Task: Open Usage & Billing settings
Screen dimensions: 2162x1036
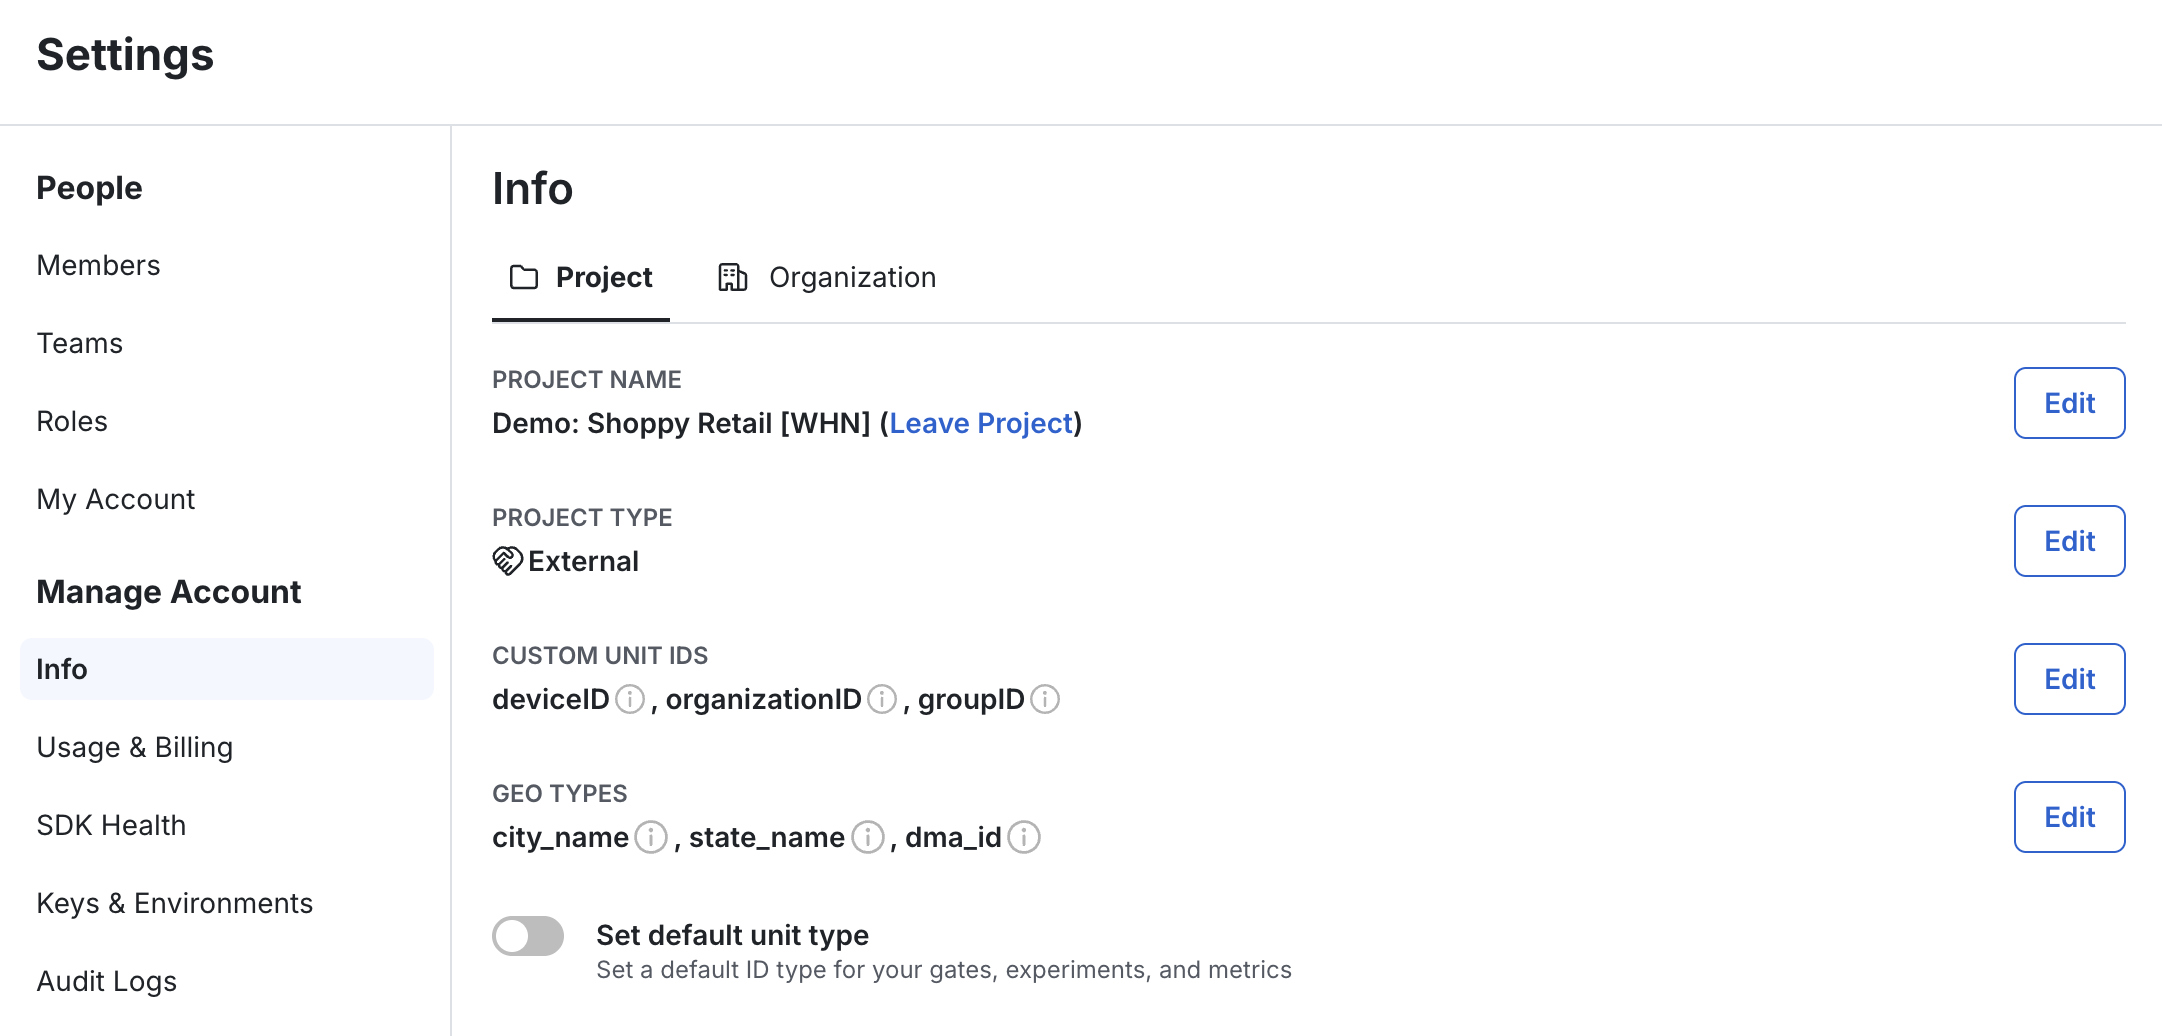Action: point(134,747)
